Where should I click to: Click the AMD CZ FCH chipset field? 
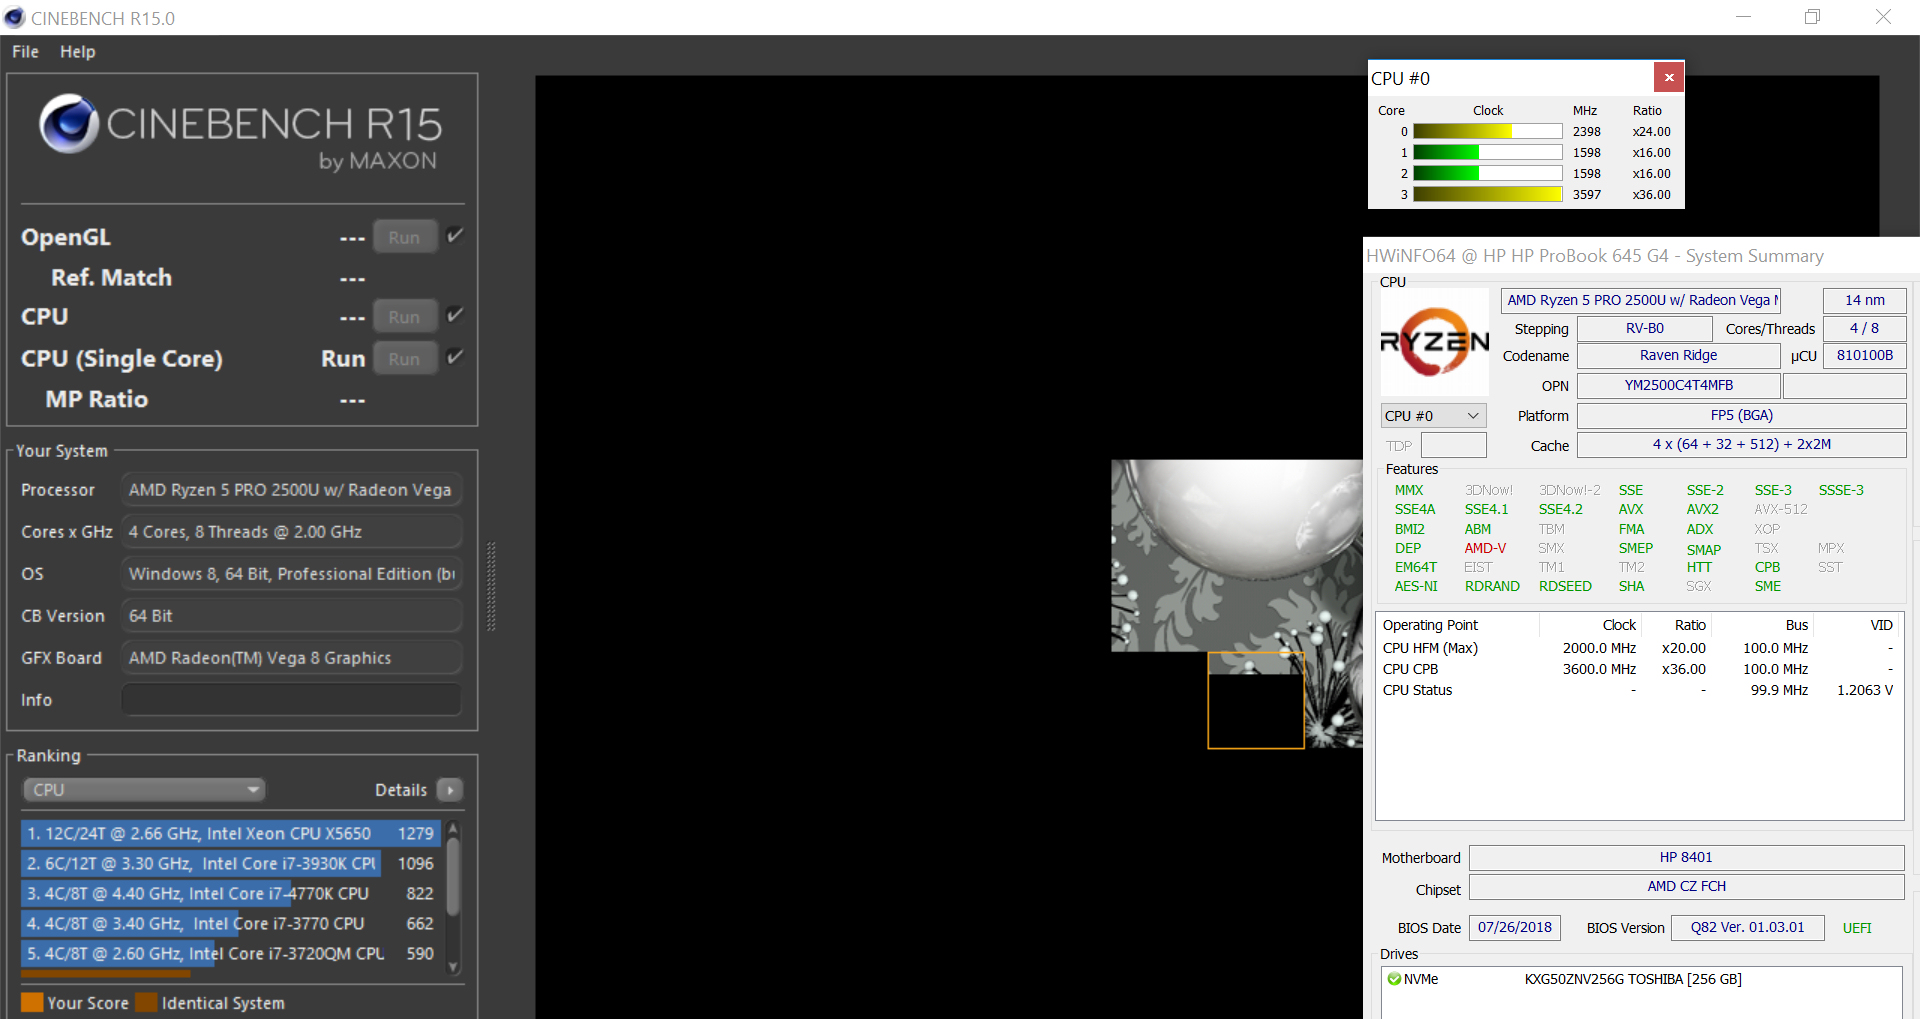point(1686,886)
